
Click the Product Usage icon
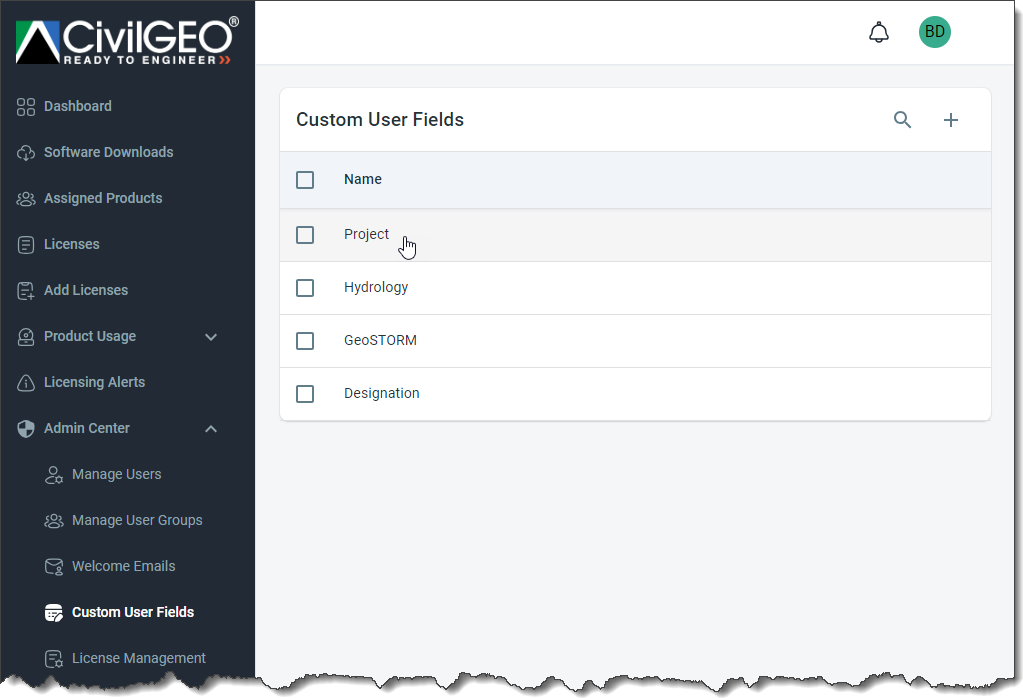tap(25, 337)
